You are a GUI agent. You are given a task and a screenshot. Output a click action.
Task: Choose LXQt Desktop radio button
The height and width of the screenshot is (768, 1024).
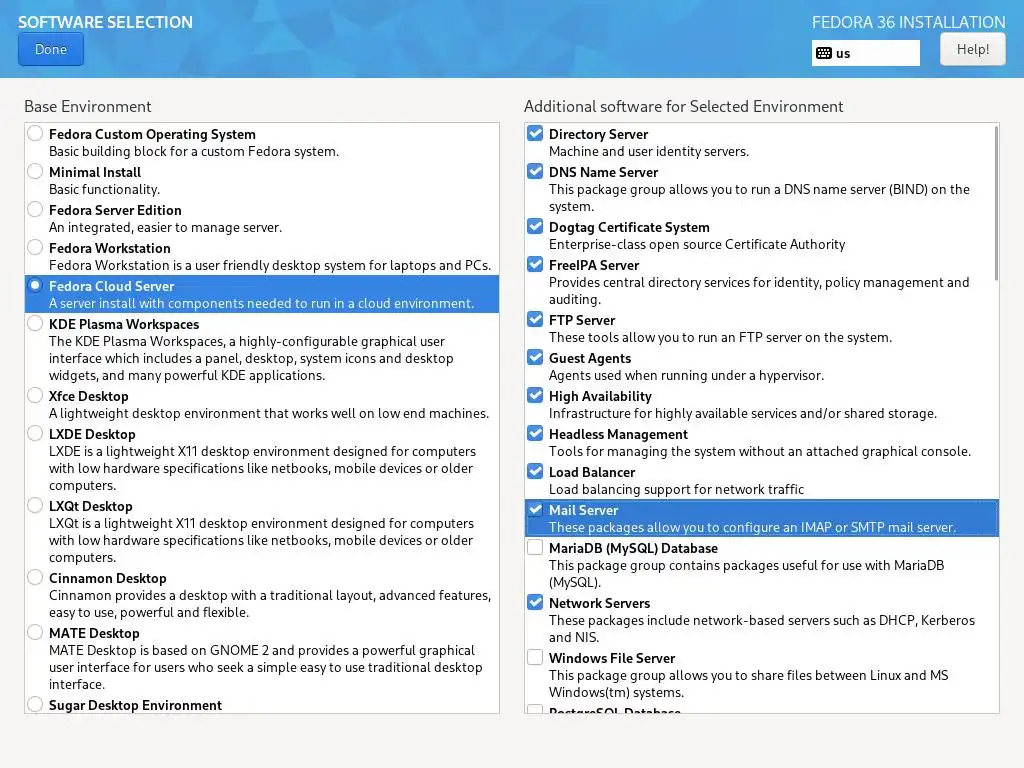point(35,505)
